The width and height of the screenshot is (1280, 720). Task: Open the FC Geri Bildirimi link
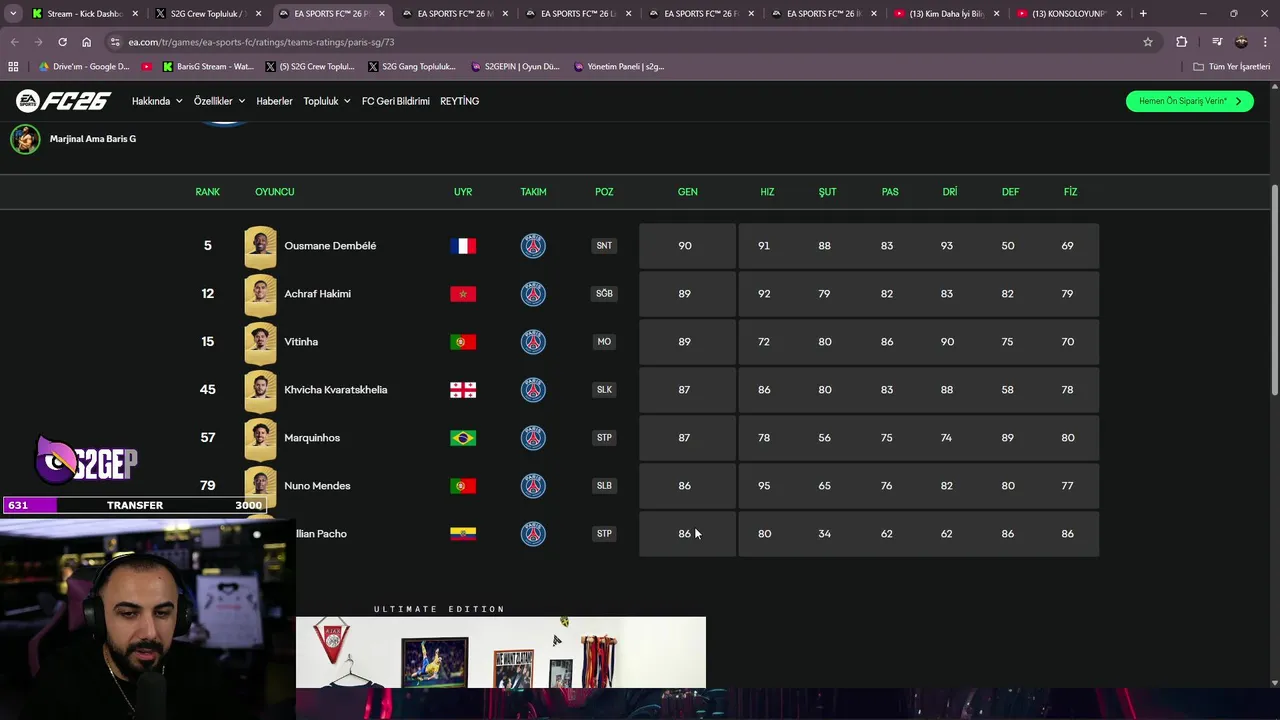[396, 101]
